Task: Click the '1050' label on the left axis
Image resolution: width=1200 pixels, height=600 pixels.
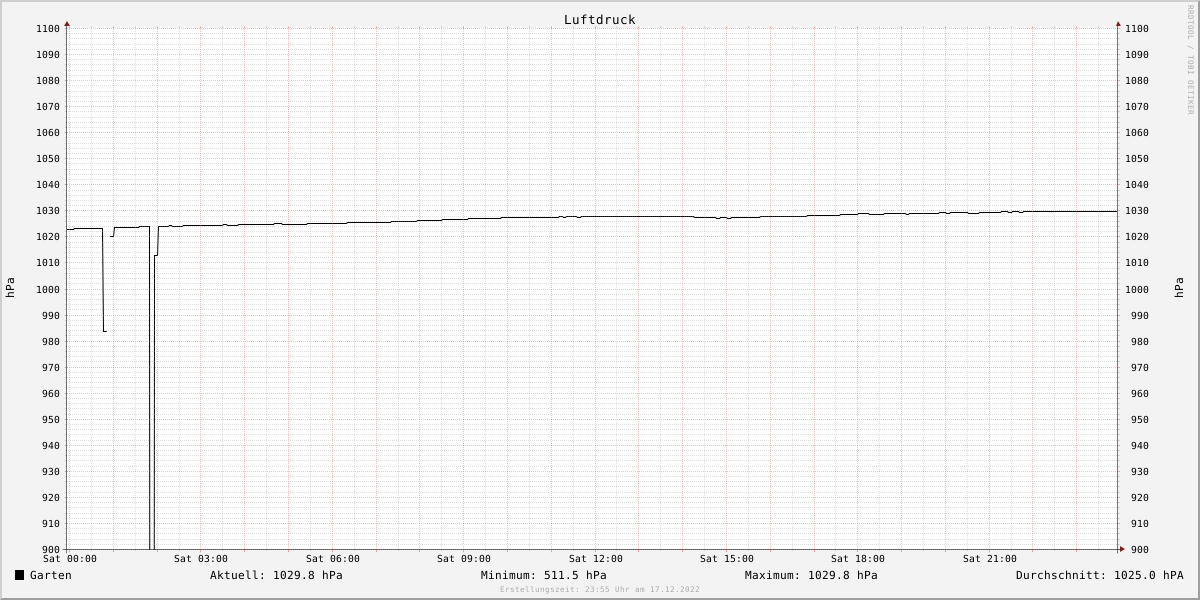Action: [x=48, y=159]
